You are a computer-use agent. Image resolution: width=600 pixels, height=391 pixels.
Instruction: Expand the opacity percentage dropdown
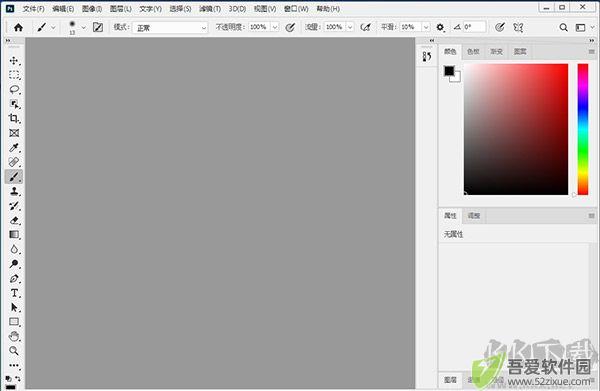(x=275, y=27)
